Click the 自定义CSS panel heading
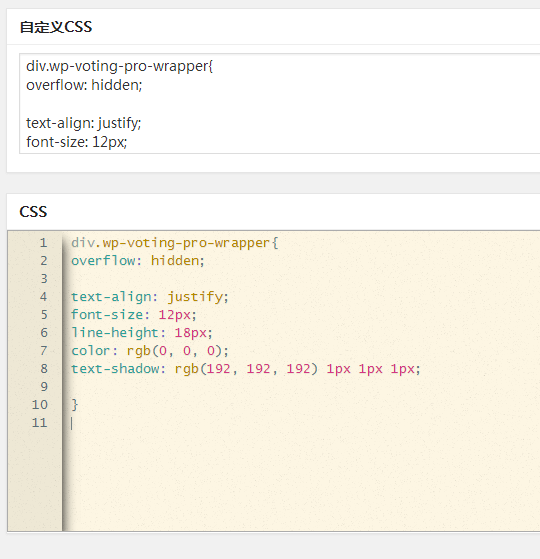 (x=56, y=27)
